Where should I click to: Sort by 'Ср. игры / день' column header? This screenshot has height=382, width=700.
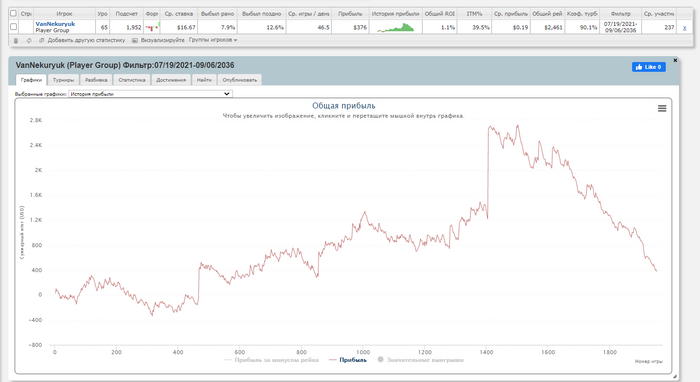(x=308, y=14)
